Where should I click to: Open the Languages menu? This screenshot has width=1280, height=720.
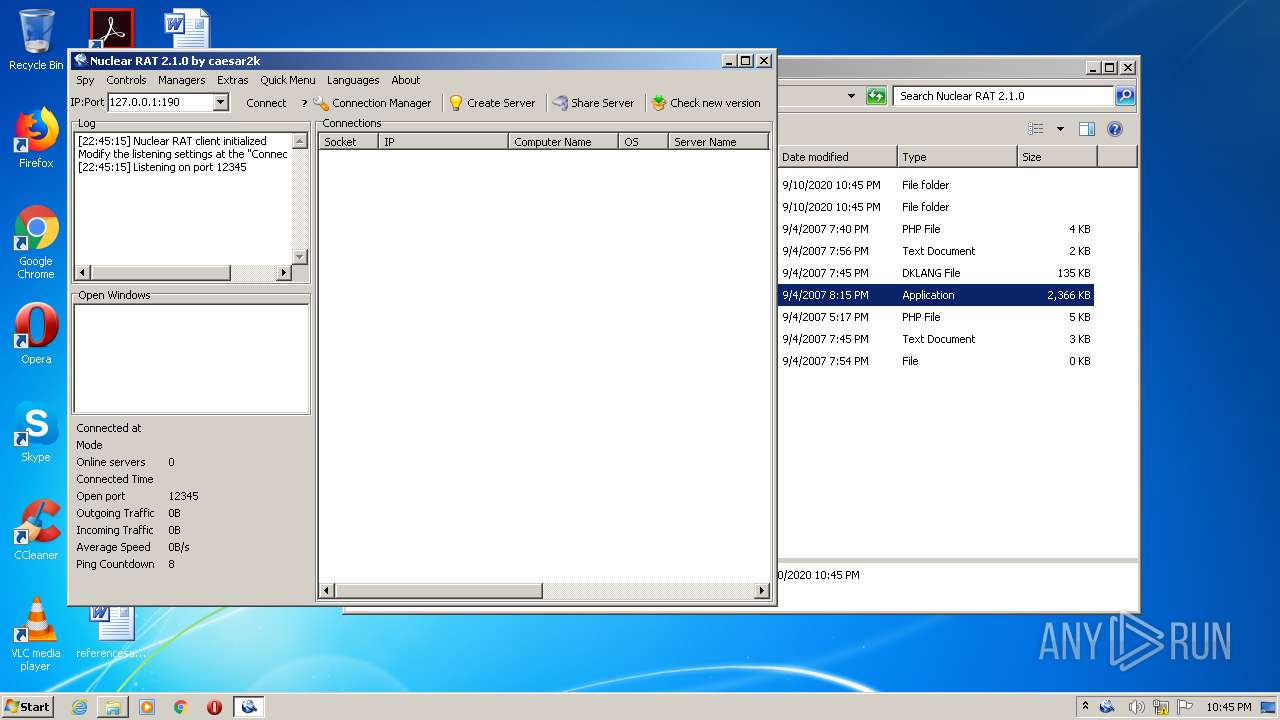click(353, 80)
